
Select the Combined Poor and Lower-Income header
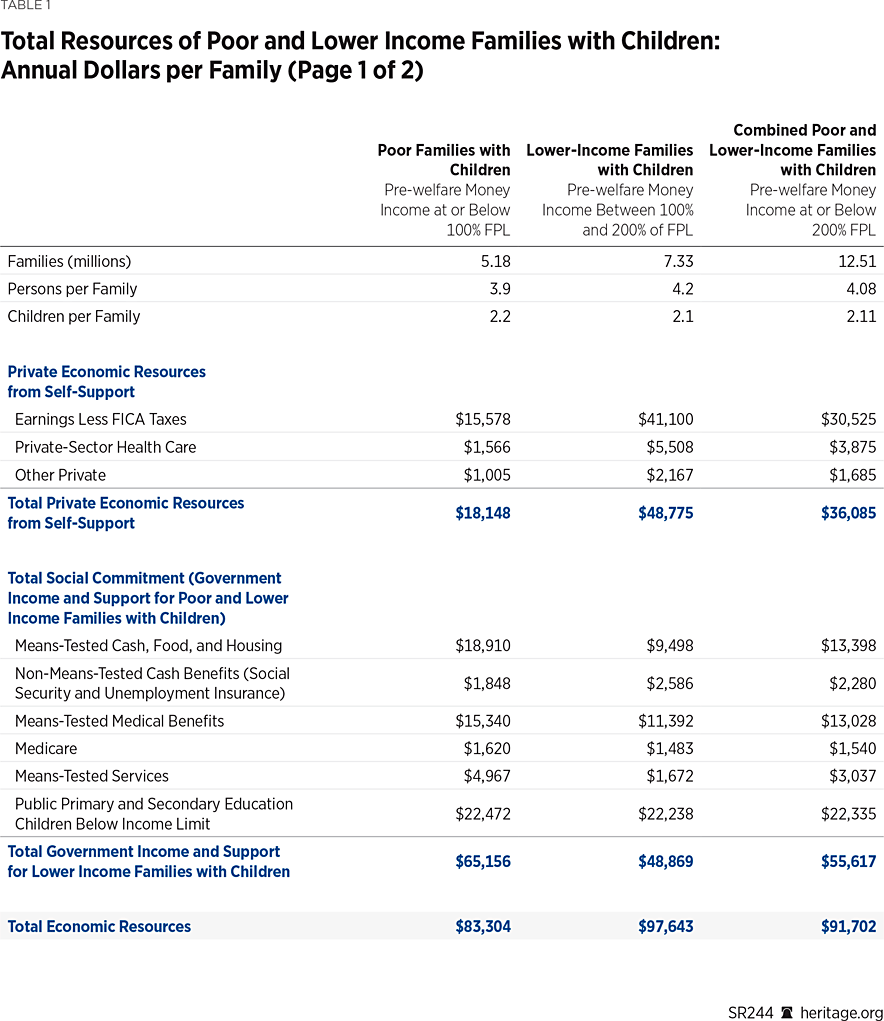click(793, 150)
